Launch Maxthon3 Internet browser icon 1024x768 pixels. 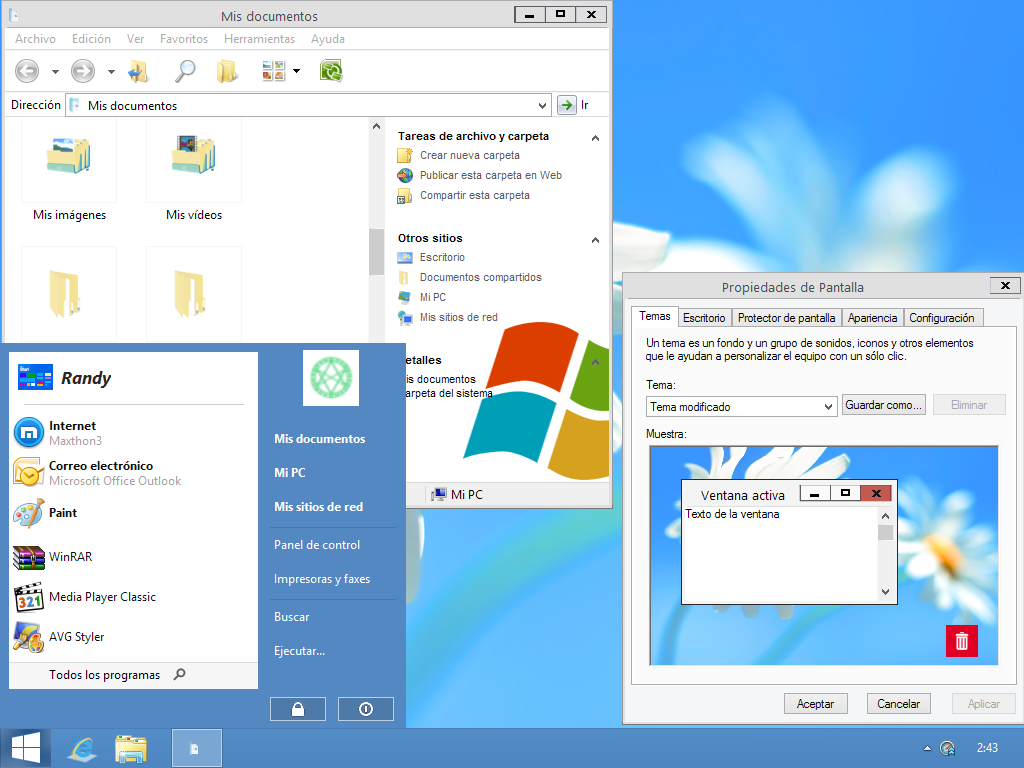tap(29, 432)
